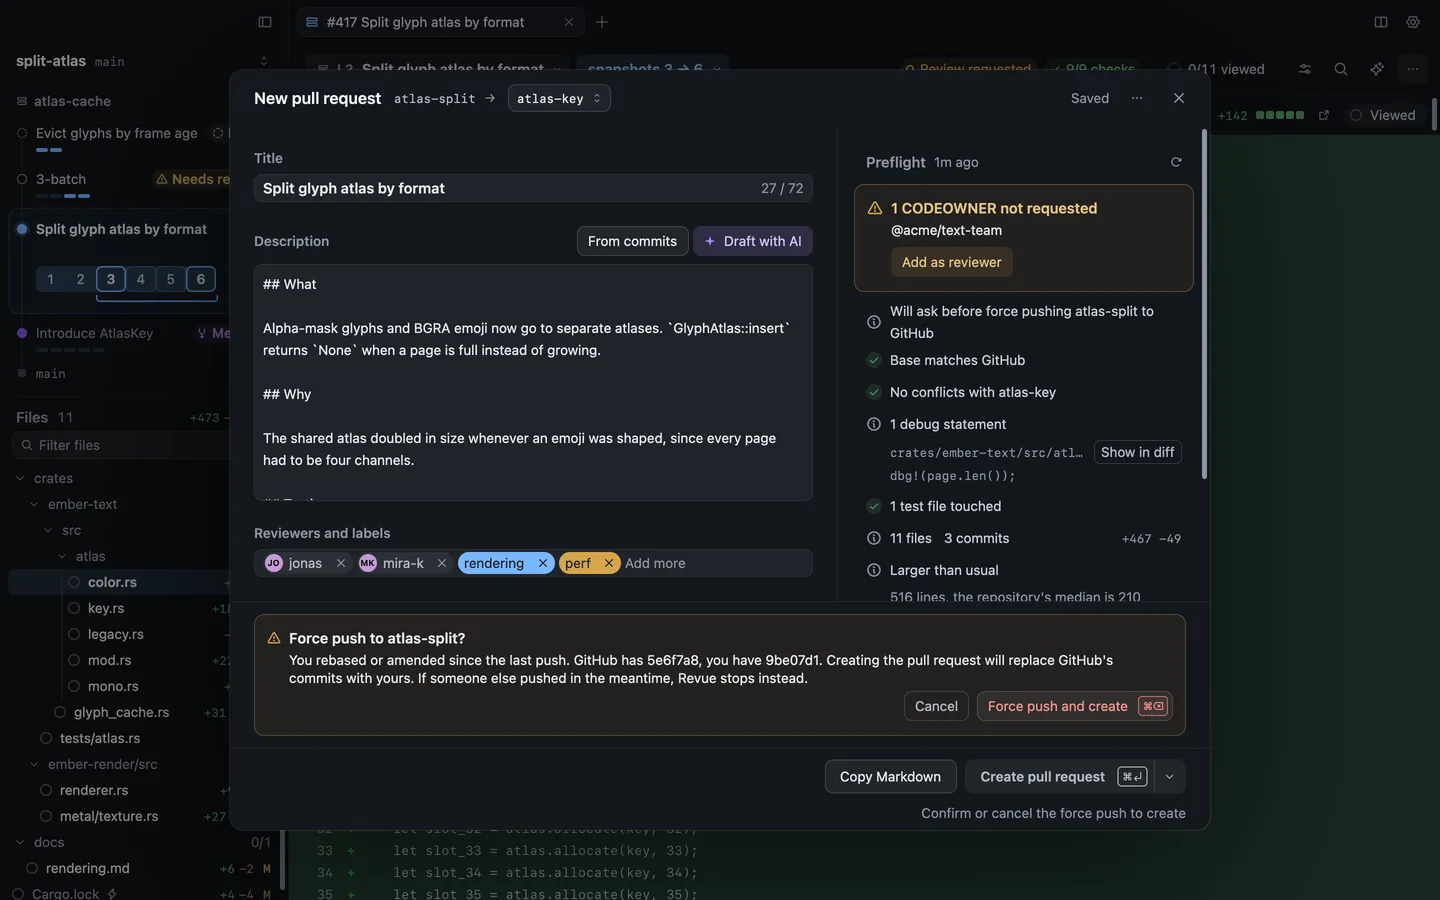This screenshot has width=1440, height=900.
Task: Click the Filter files search box
Action: point(122,445)
